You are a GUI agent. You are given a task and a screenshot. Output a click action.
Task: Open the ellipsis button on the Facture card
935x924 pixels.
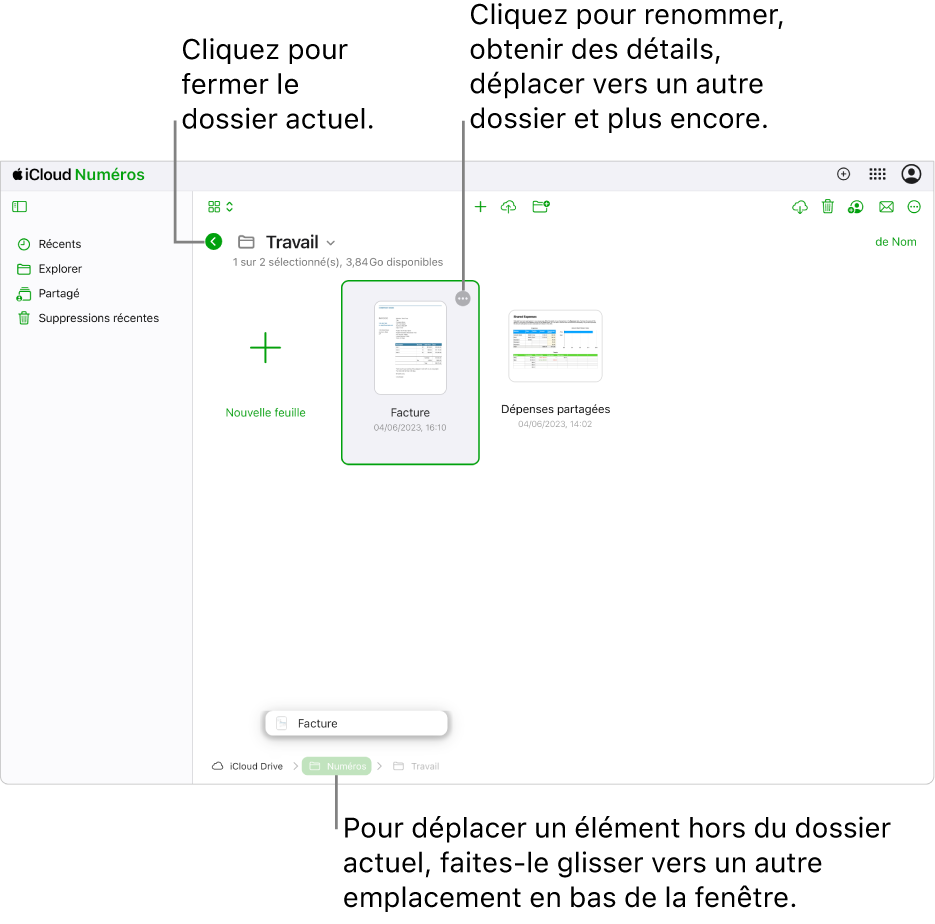pyautogui.click(x=463, y=298)
